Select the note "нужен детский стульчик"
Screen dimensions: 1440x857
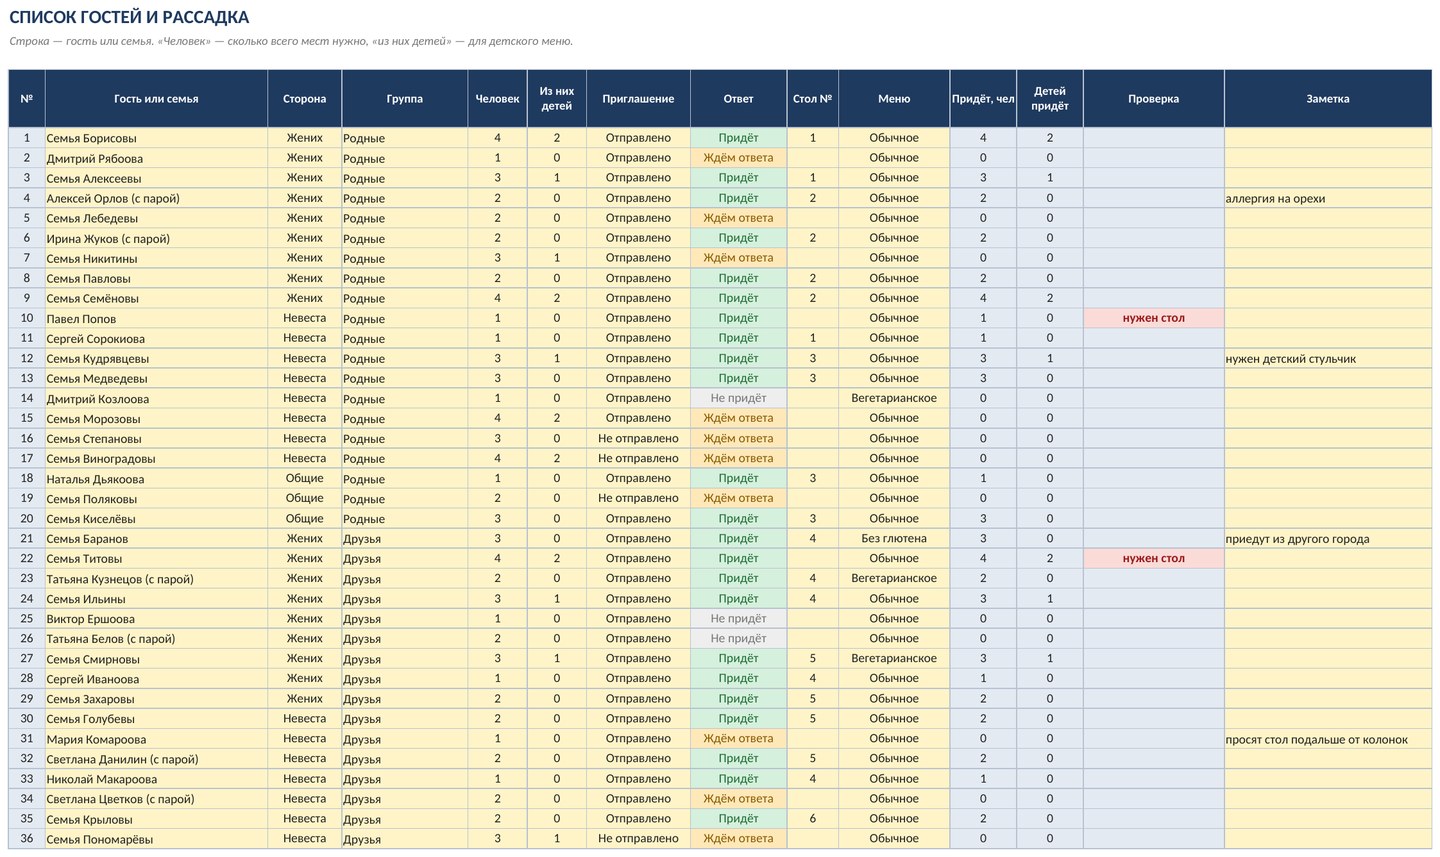pos(1290,358)
